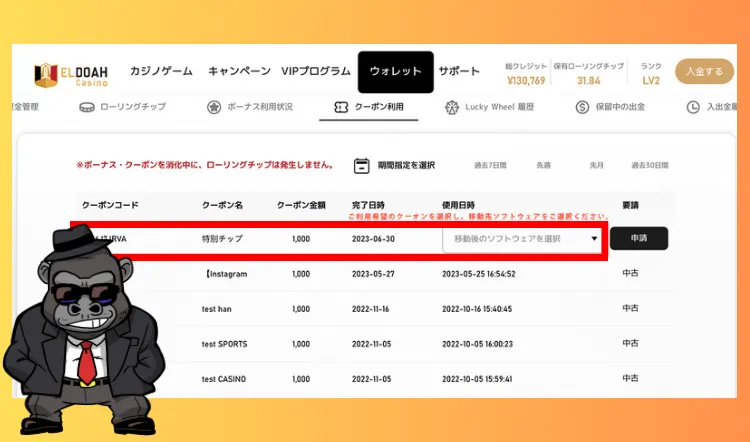Filter by 先月
This screenshot has width=750, height=442.
[596, 166]
